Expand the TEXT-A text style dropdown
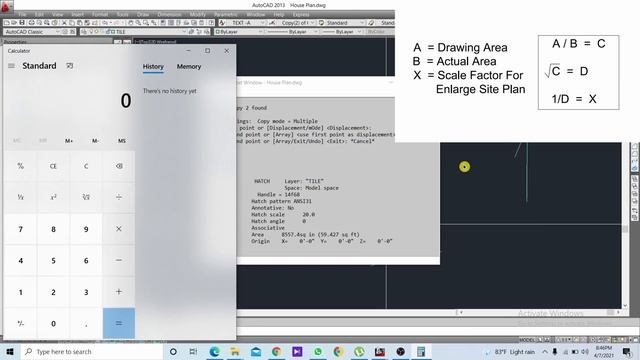 pos(263,23)
